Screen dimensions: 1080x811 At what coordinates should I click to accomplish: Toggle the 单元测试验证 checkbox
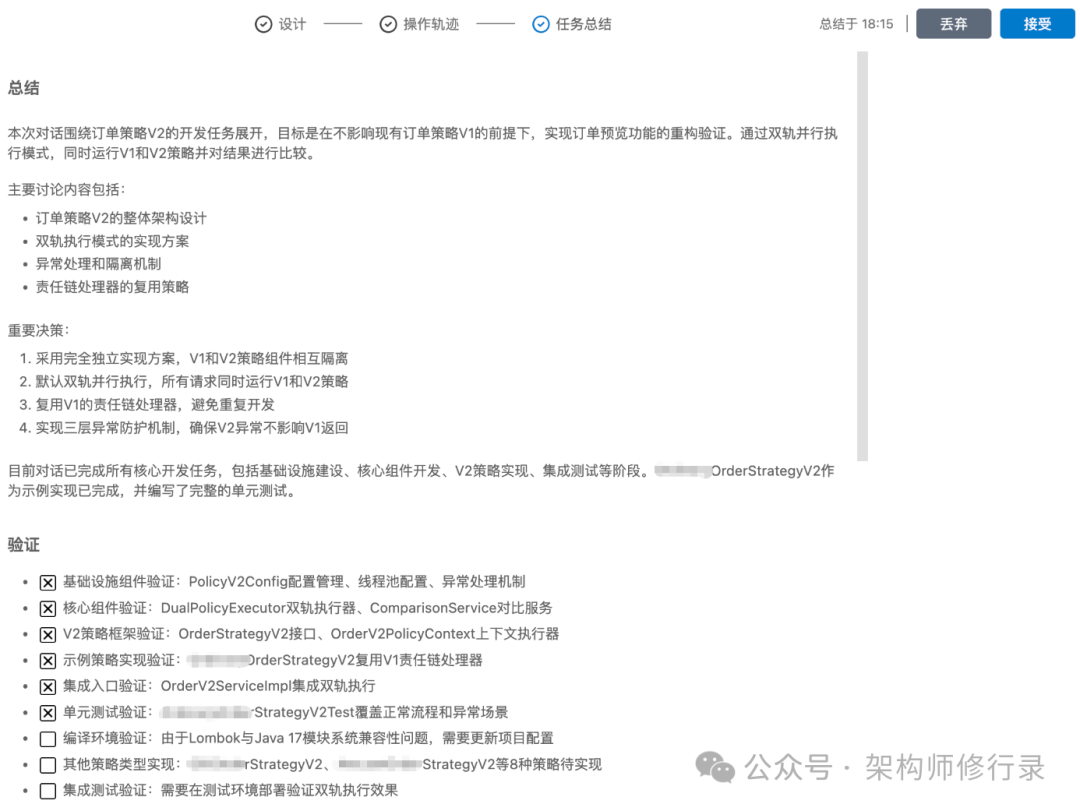[x=48, y=713]
